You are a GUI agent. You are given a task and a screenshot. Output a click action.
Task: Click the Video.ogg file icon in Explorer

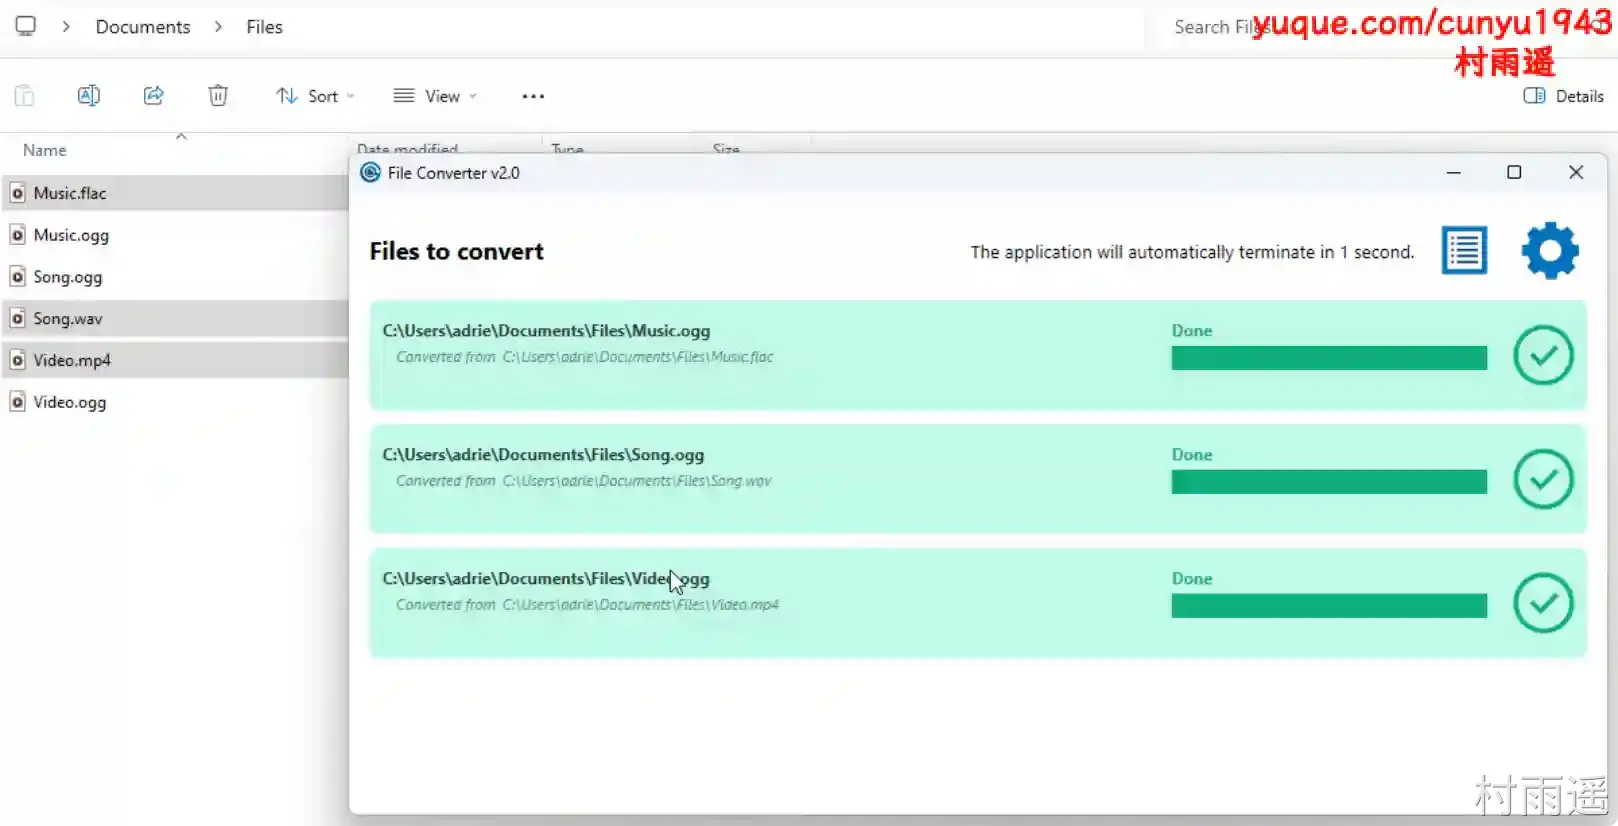17,402
